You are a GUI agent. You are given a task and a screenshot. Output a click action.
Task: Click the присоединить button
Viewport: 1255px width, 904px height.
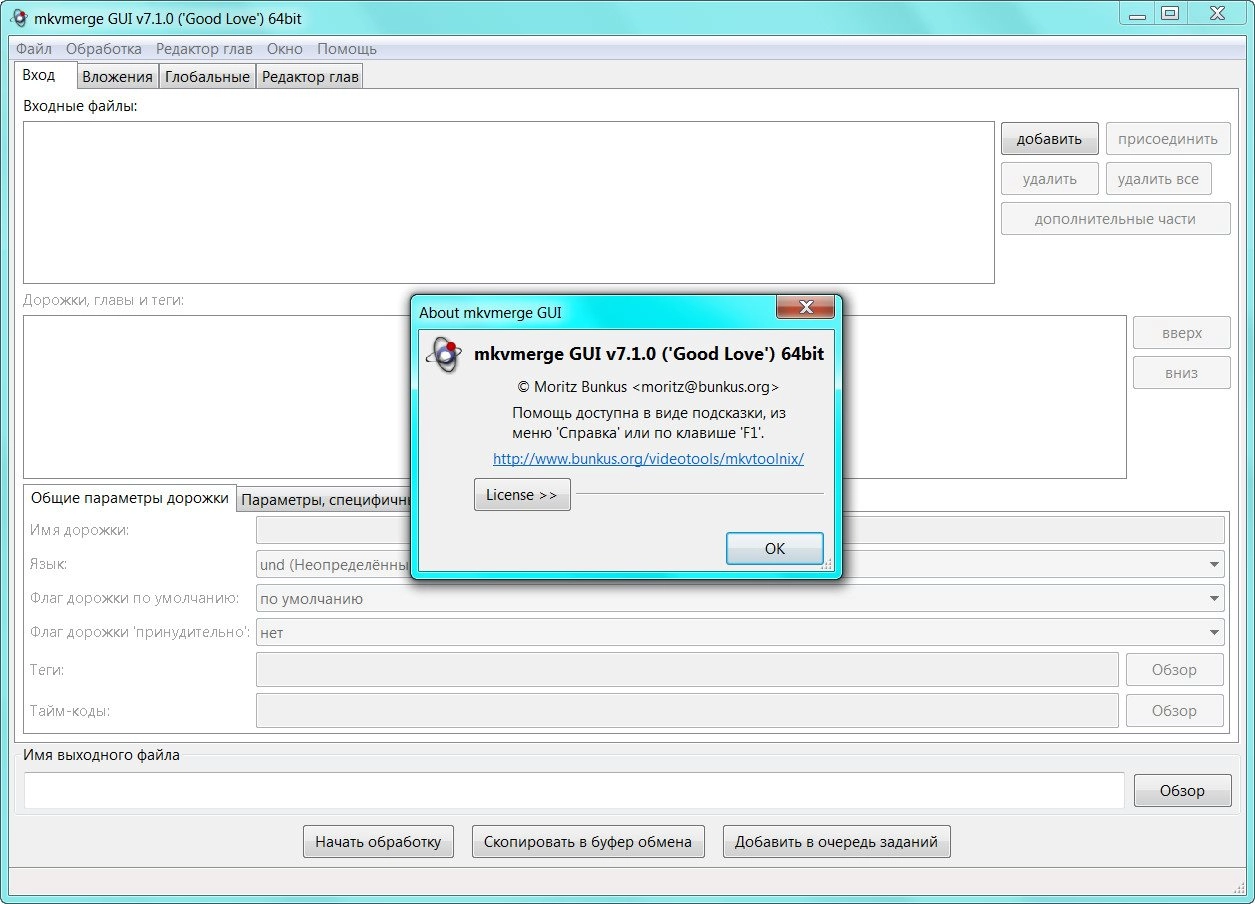1168,139
